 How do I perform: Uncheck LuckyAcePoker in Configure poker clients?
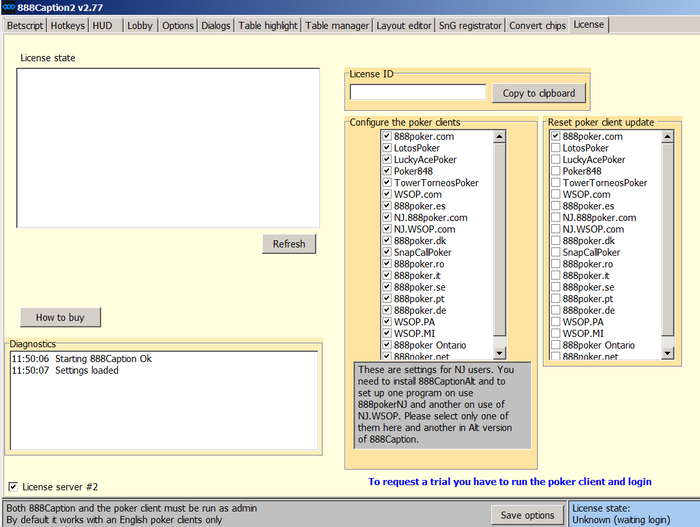387,159
